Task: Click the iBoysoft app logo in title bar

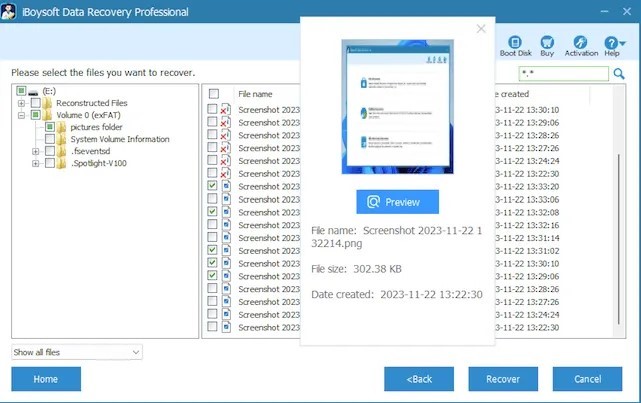Action: 8,11
